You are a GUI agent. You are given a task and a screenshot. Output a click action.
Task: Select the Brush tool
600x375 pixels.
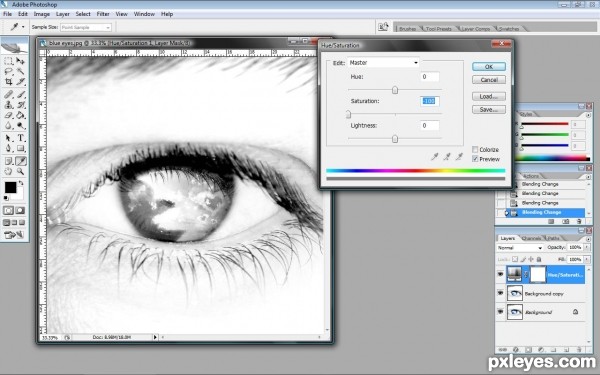pos(21,94)
